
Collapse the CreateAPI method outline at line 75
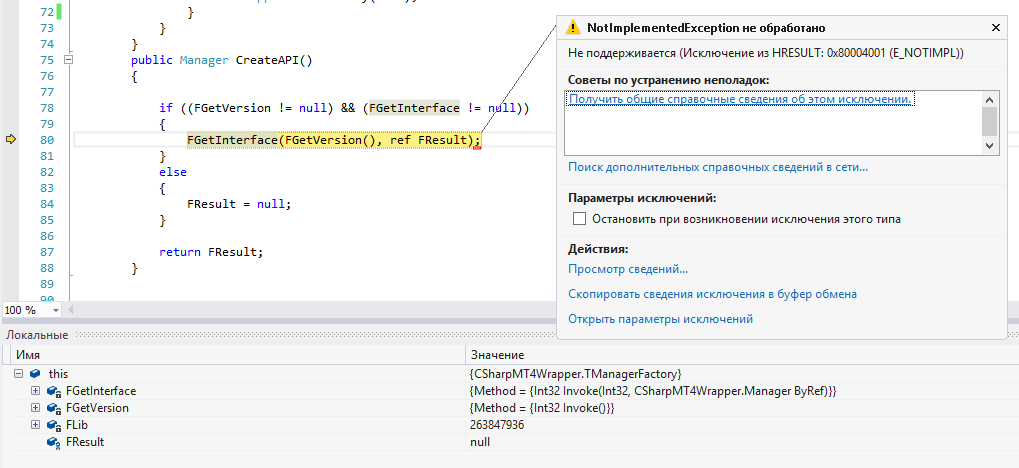68,60
